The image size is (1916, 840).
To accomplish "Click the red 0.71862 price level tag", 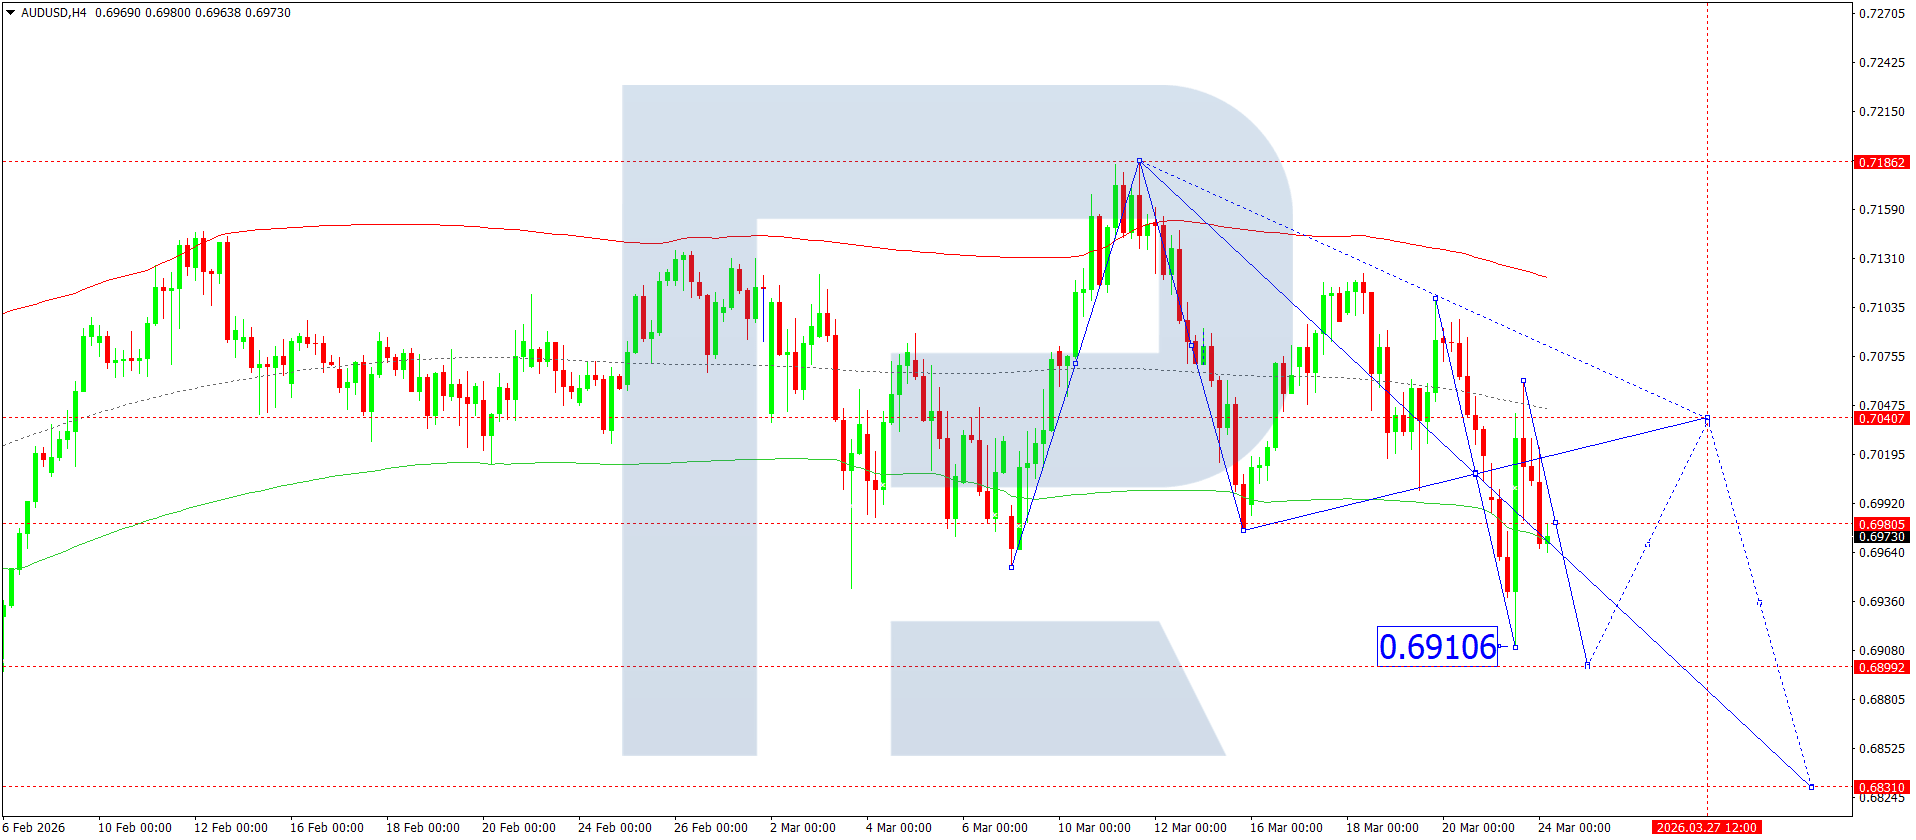I will coord(1881,162).
